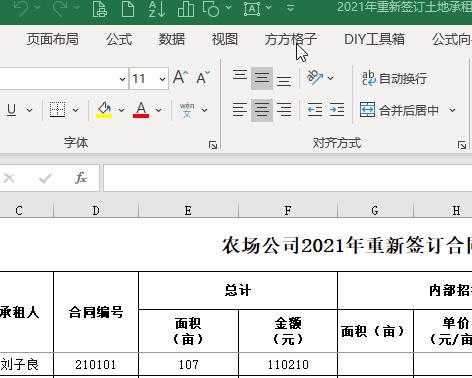Open borders dropdown arrow
The width and height of the screenshot is (472, 378).
(x=76, y=110)
